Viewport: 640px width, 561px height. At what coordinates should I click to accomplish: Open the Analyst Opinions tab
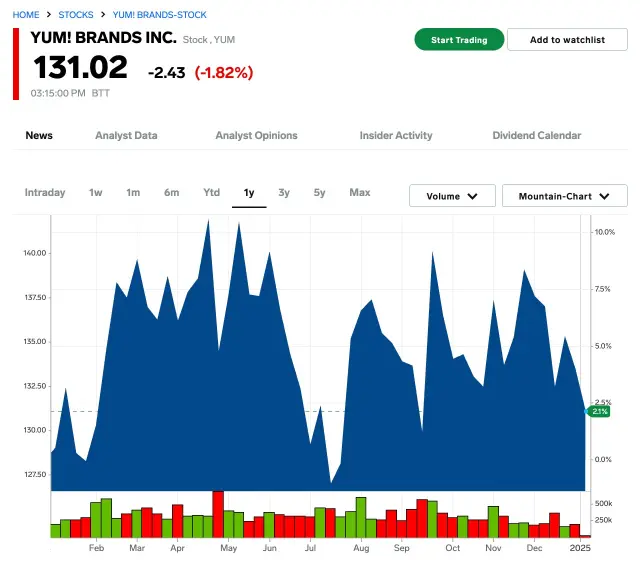point(256,135)
